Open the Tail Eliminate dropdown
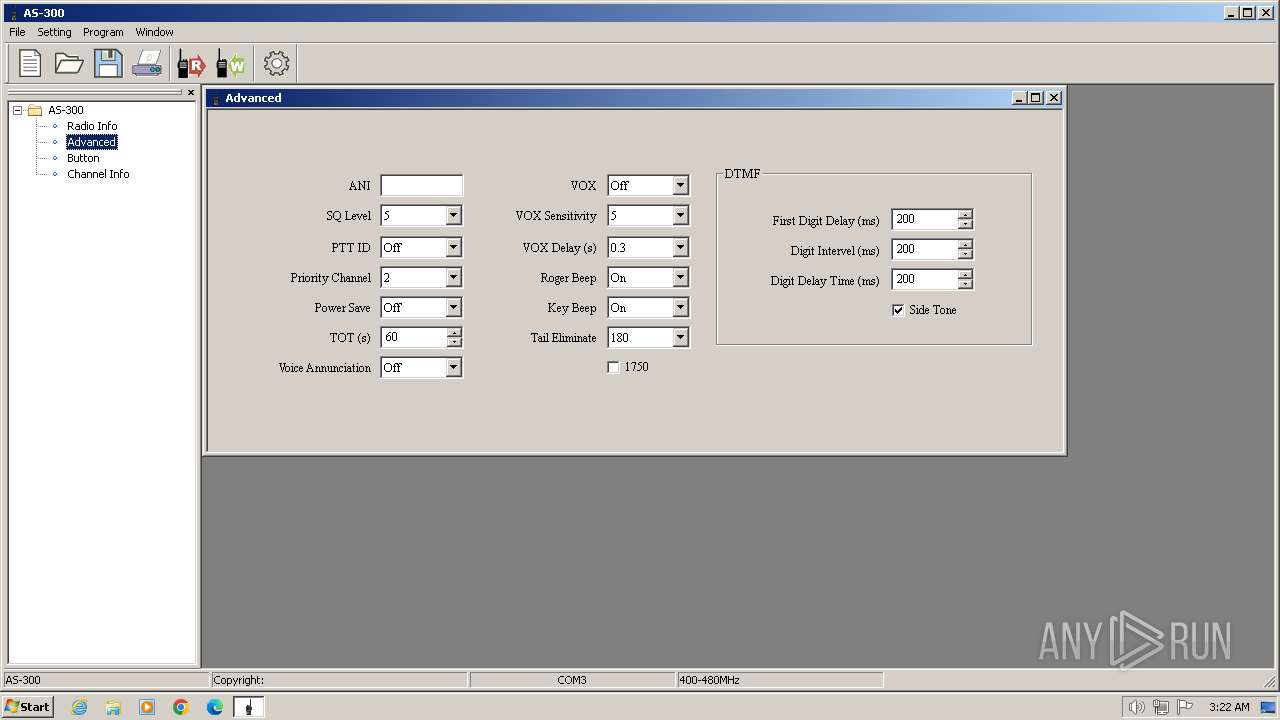Viewport: 1280px width, 720px height. (680, 337)
